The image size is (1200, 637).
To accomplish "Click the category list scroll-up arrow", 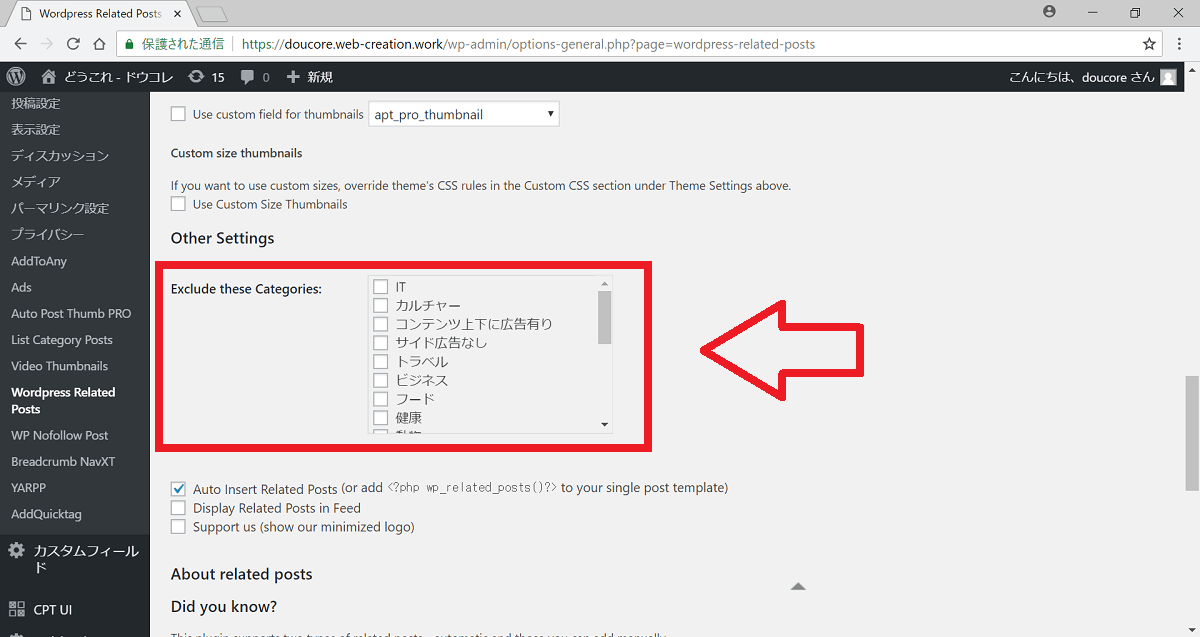I will (x=604, y=284).
